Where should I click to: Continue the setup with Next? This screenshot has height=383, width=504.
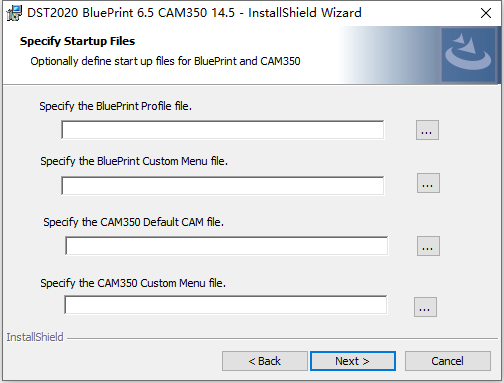[x=353, y=361]
